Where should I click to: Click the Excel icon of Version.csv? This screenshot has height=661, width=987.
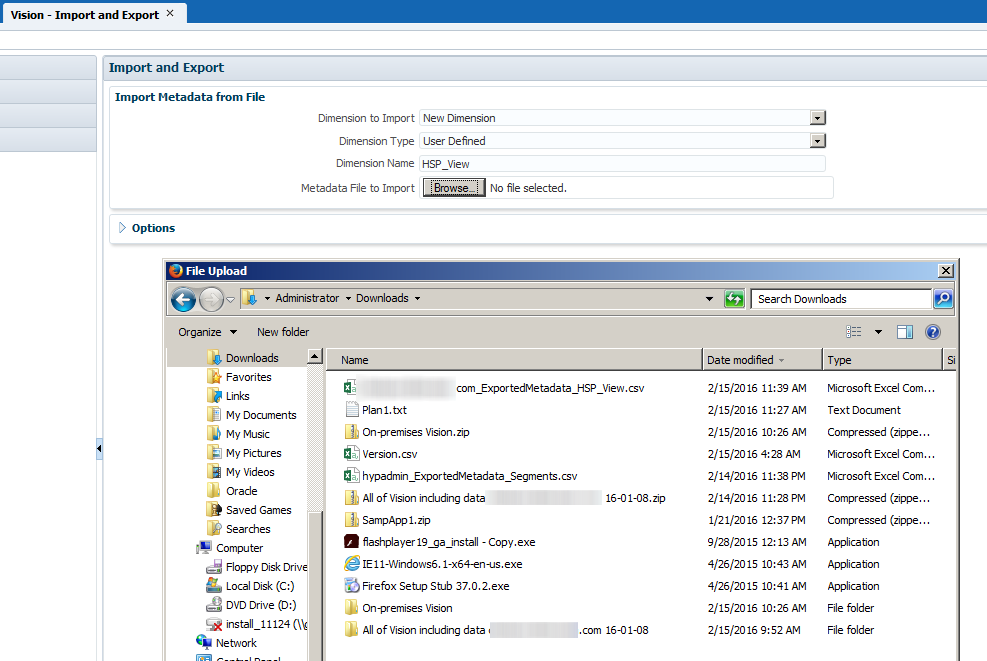pyautogui.click(x=351, y=454)
